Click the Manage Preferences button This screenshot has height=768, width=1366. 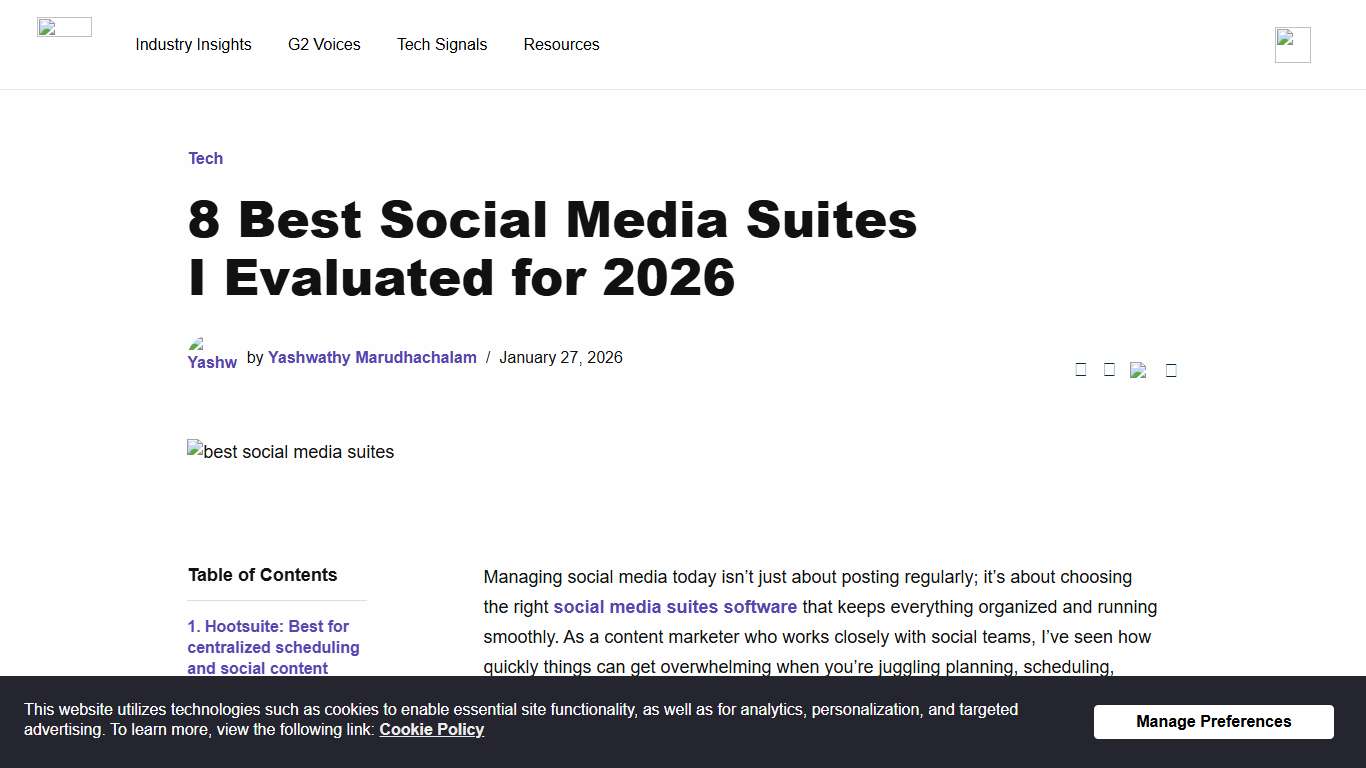click(1213, 721)
